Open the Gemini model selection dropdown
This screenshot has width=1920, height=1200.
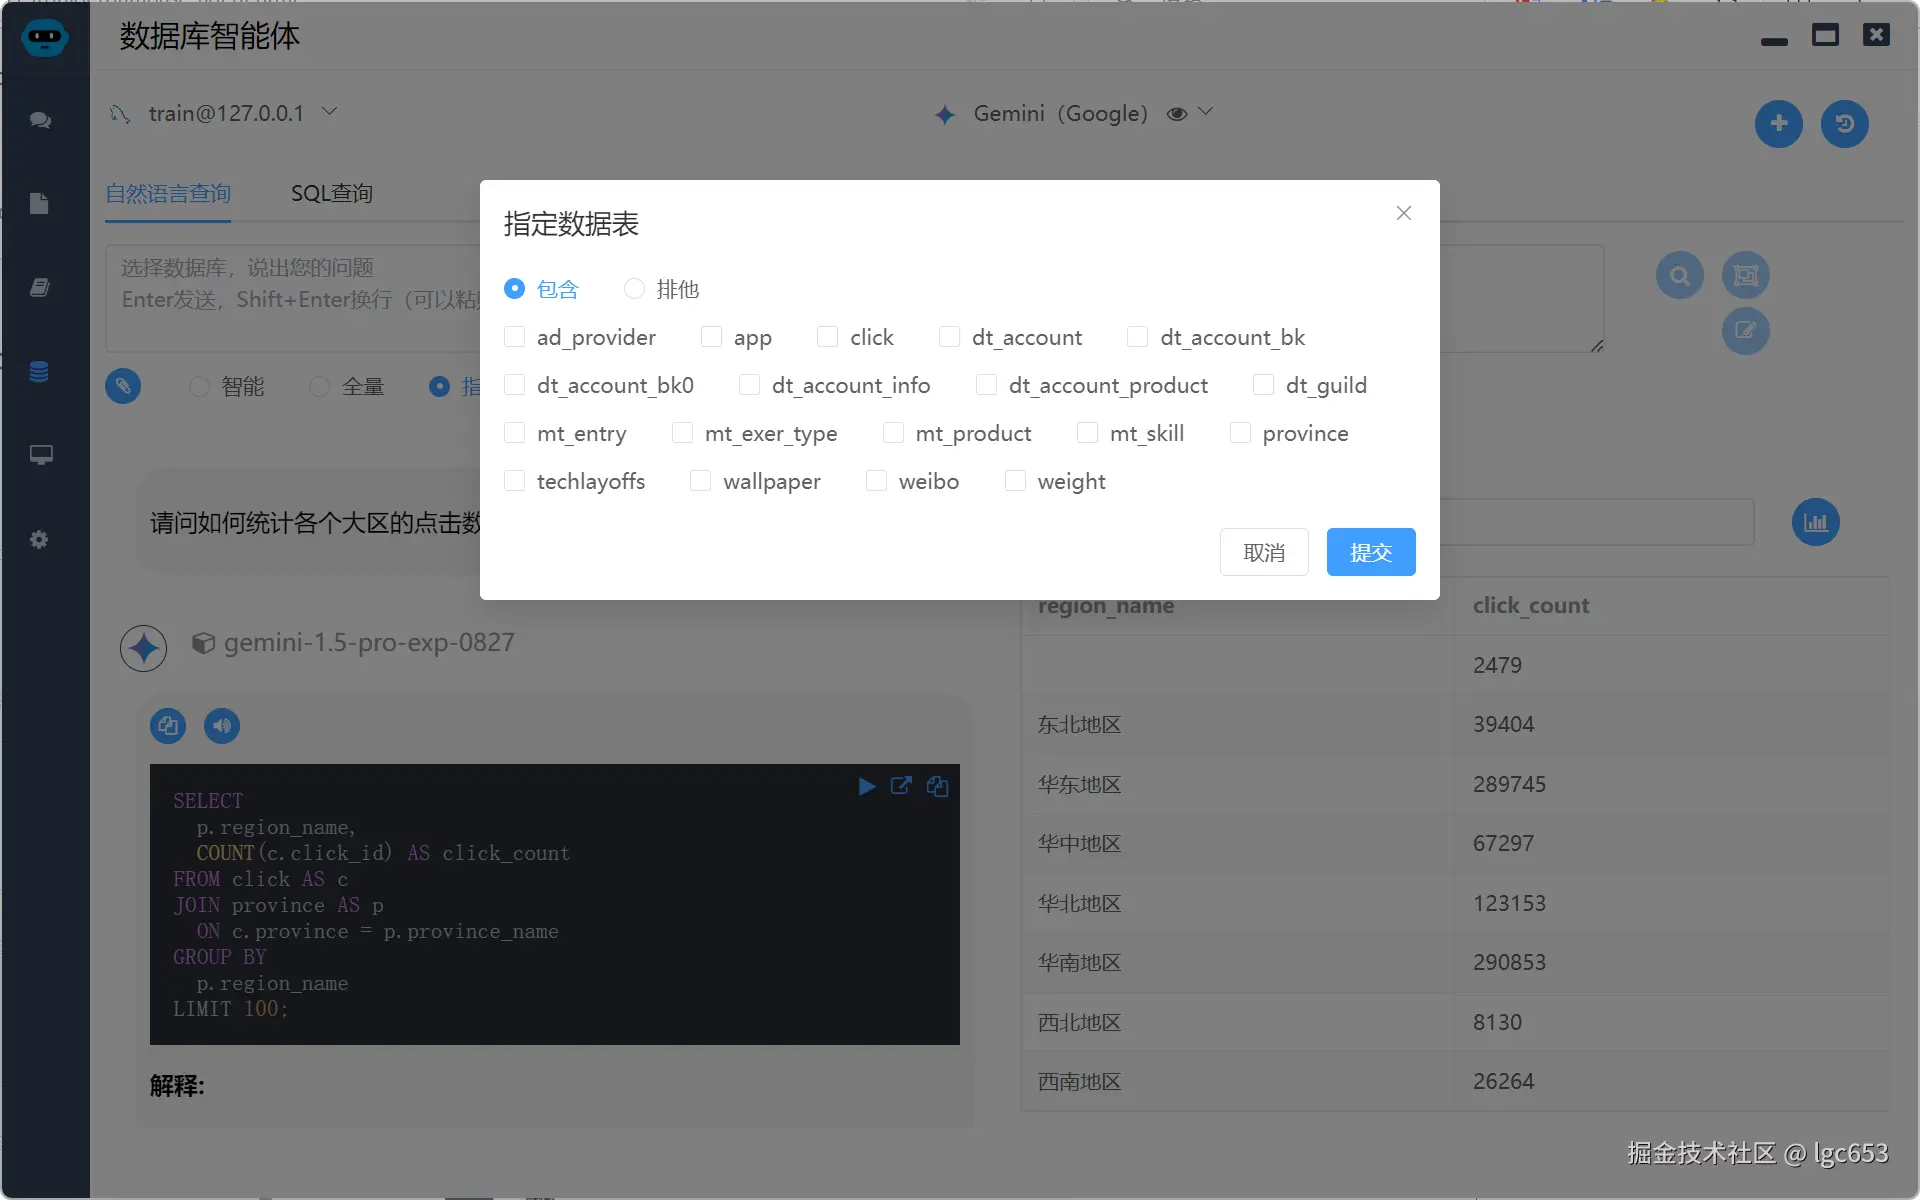tap(1207, 113)
